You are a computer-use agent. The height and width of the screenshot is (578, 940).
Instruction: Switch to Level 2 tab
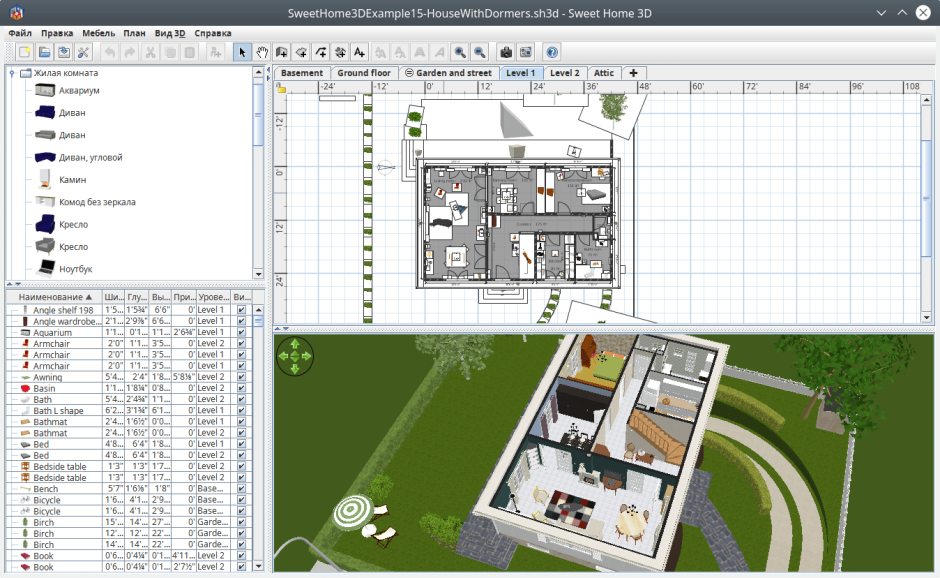pyautogui.click(x=565, y=73)
